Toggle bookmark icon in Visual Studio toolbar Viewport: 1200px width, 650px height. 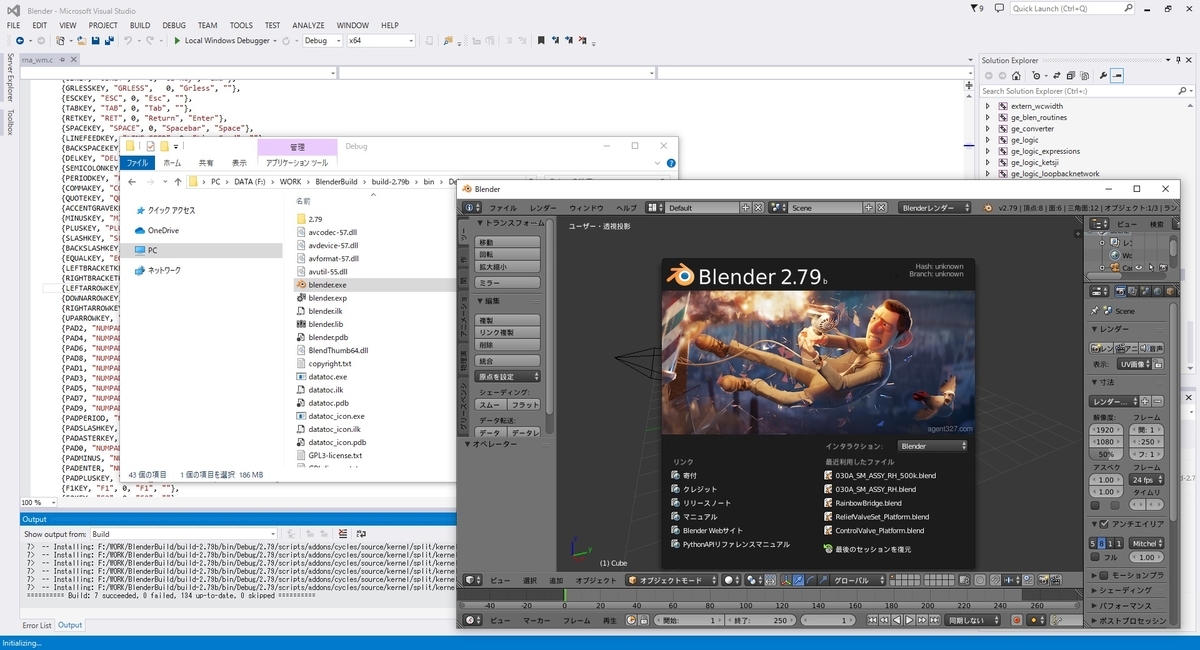(x=541, y=41)
